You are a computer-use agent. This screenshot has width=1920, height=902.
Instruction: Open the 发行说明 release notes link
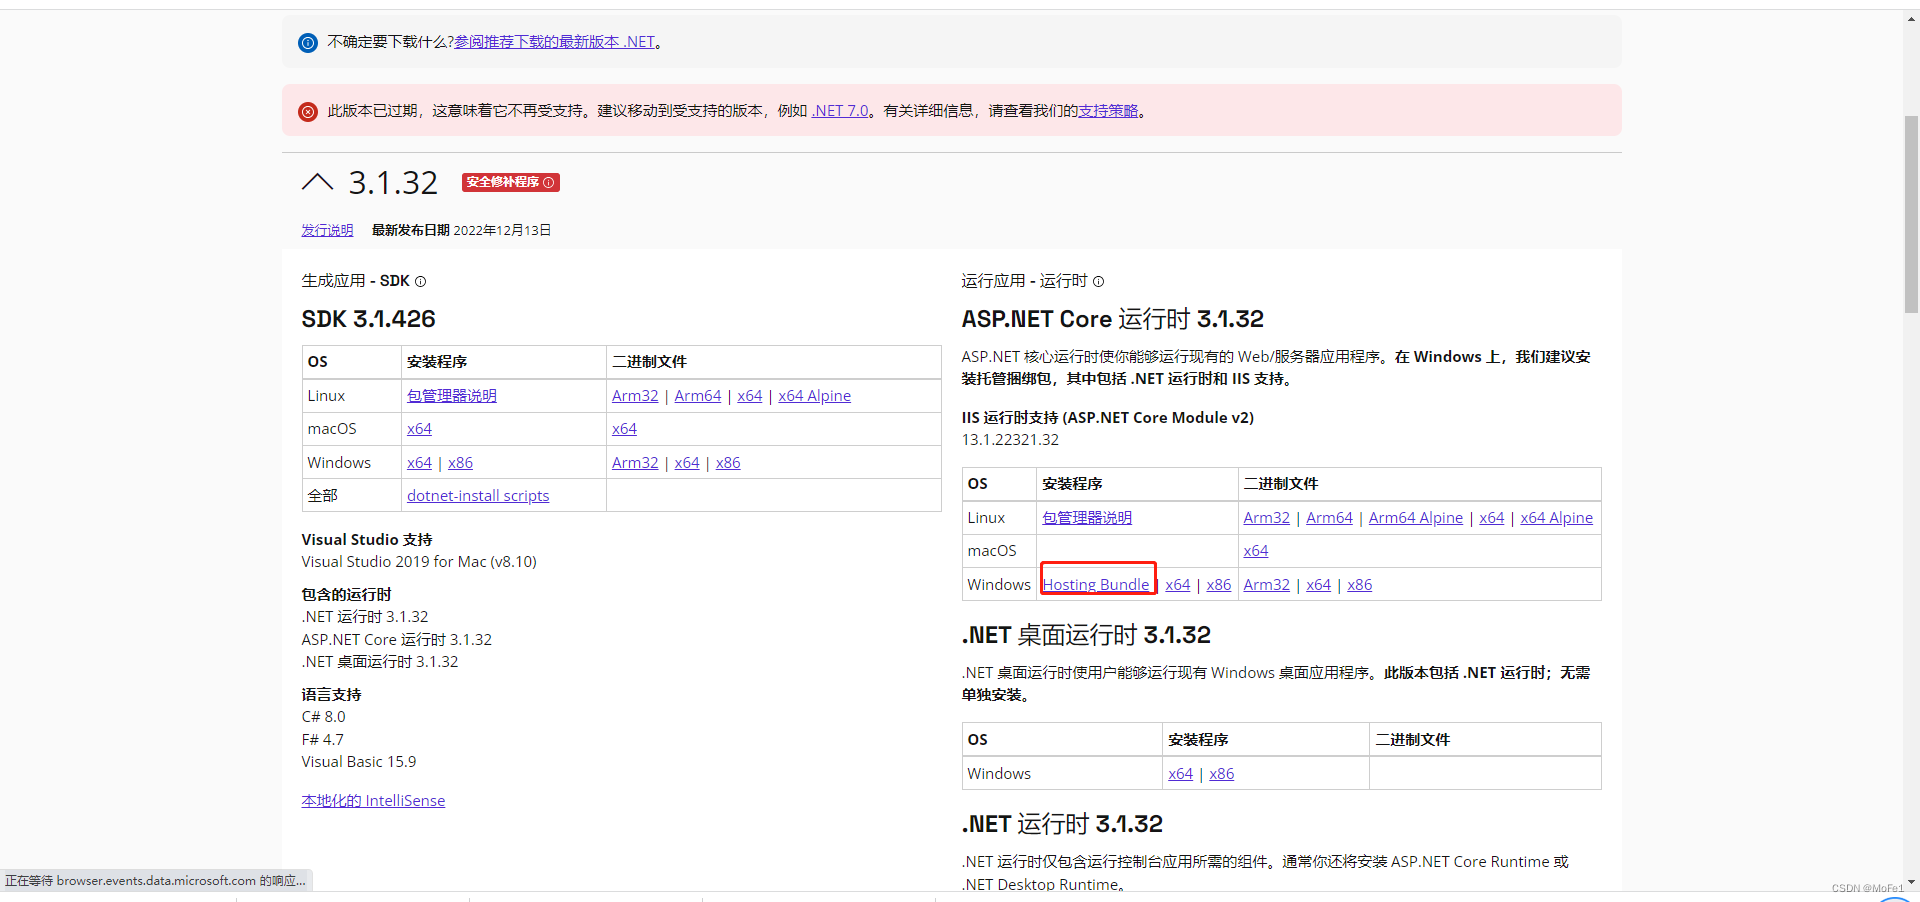point(326,229)
